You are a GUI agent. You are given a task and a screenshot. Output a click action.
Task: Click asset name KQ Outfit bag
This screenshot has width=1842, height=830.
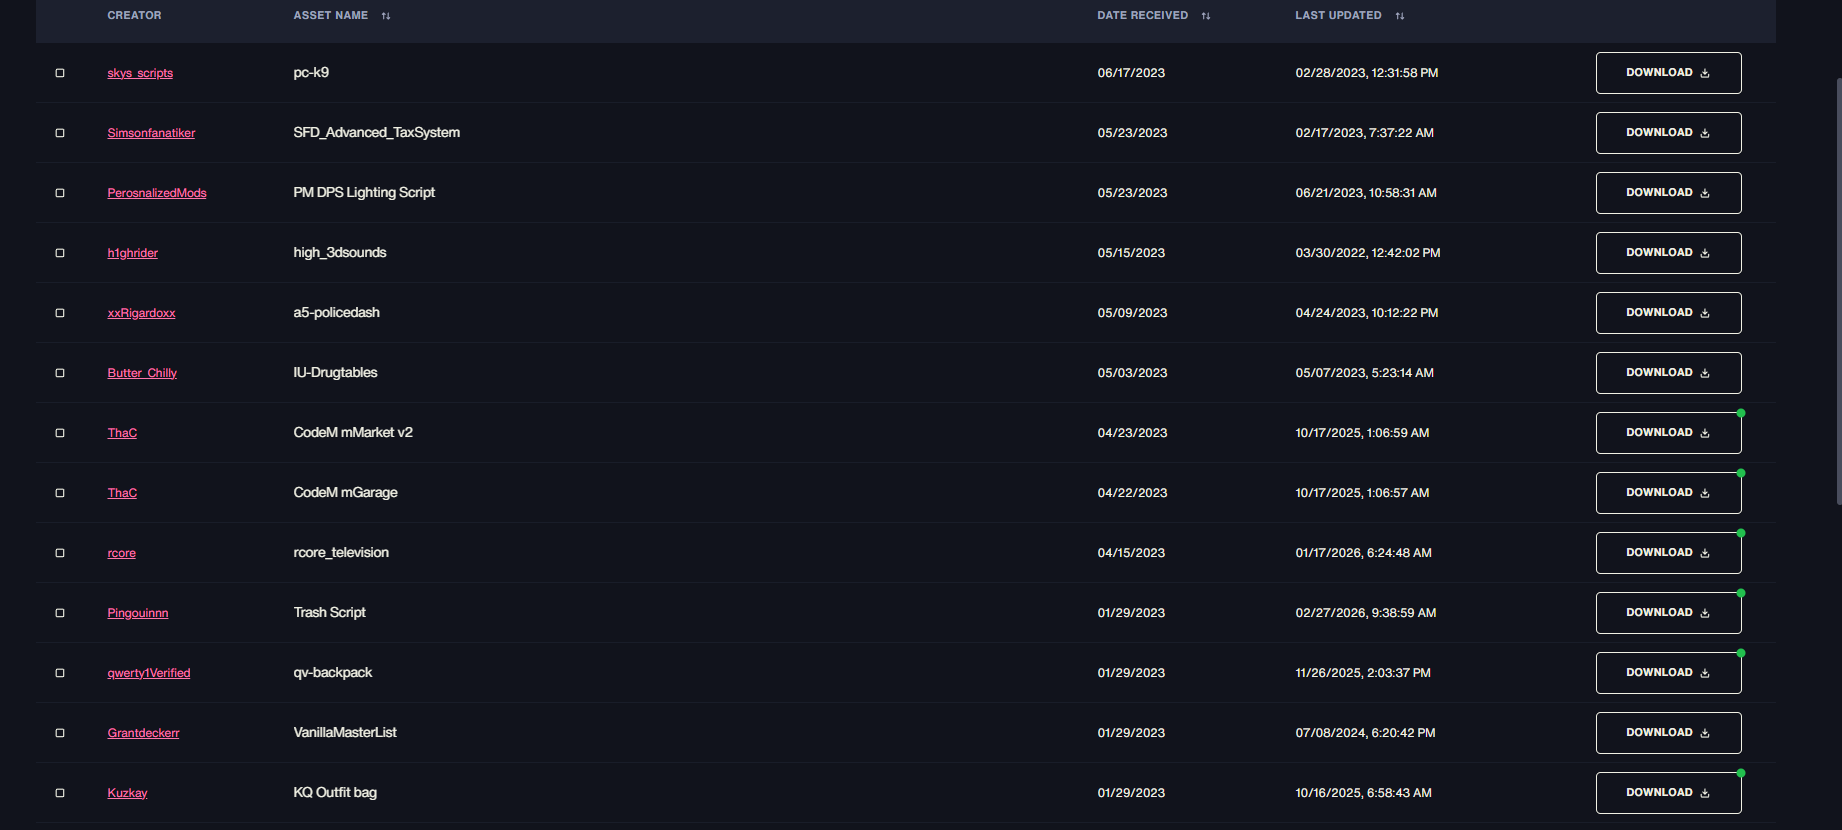[335, 793]
